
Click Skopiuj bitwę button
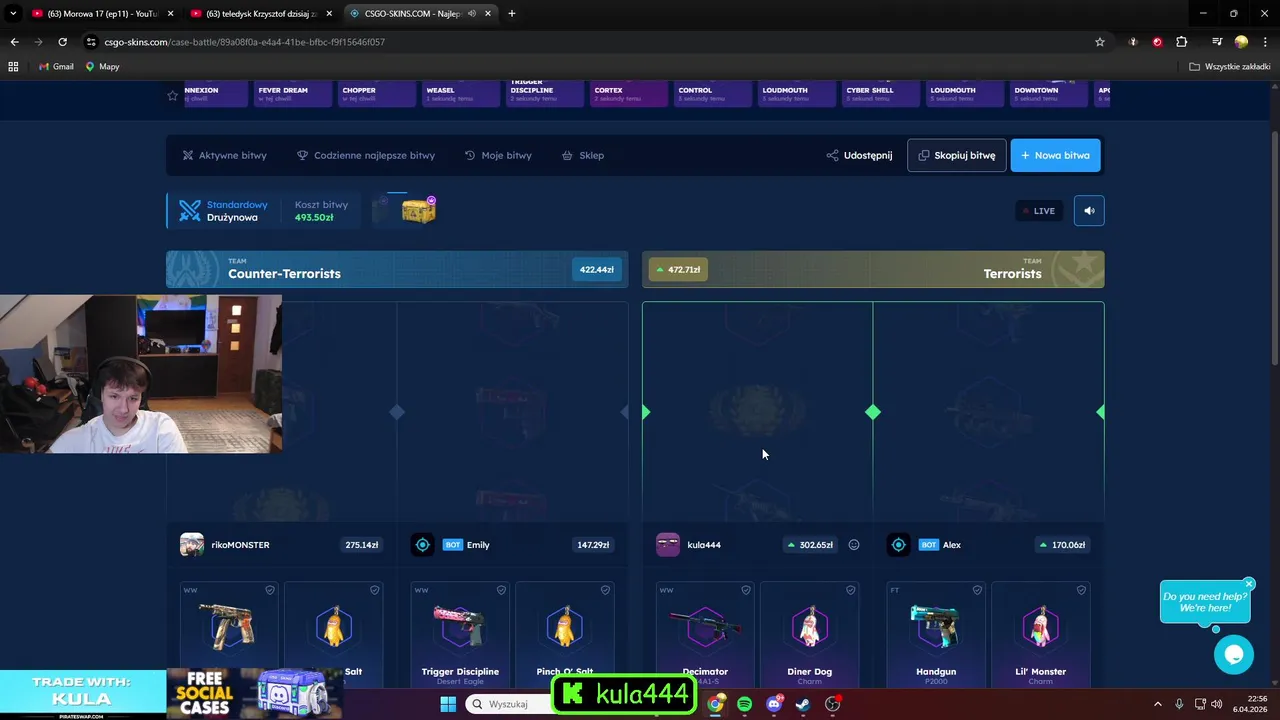point(957,155)
